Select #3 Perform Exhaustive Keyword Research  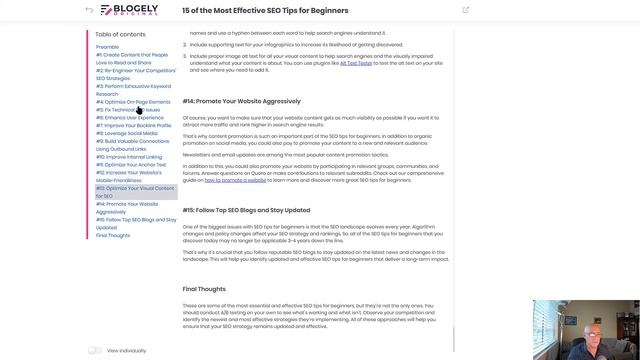[133, 90]
